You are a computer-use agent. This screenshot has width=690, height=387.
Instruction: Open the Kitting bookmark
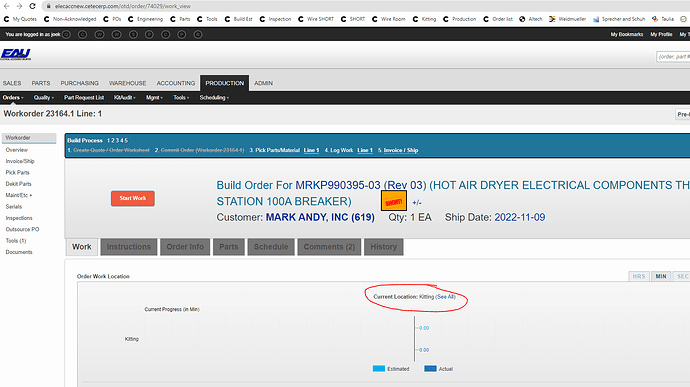424,19
